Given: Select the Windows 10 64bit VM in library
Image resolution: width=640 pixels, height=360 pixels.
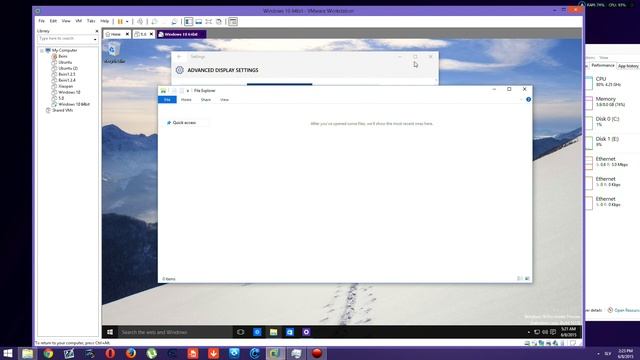Looking at the screenshot, I should (x=74, y=104).
